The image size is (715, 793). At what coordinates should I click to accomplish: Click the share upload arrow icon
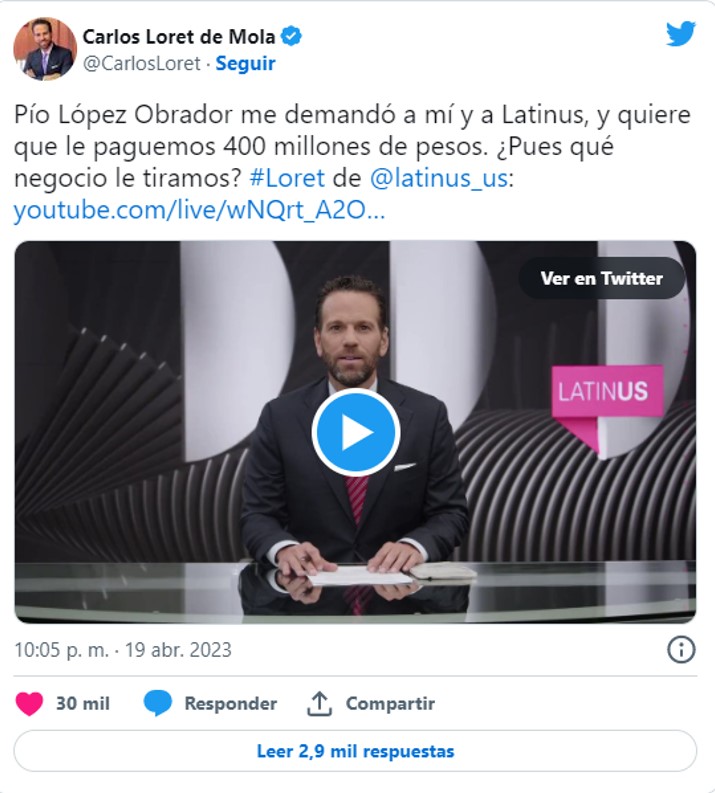(x=320, y=703)
